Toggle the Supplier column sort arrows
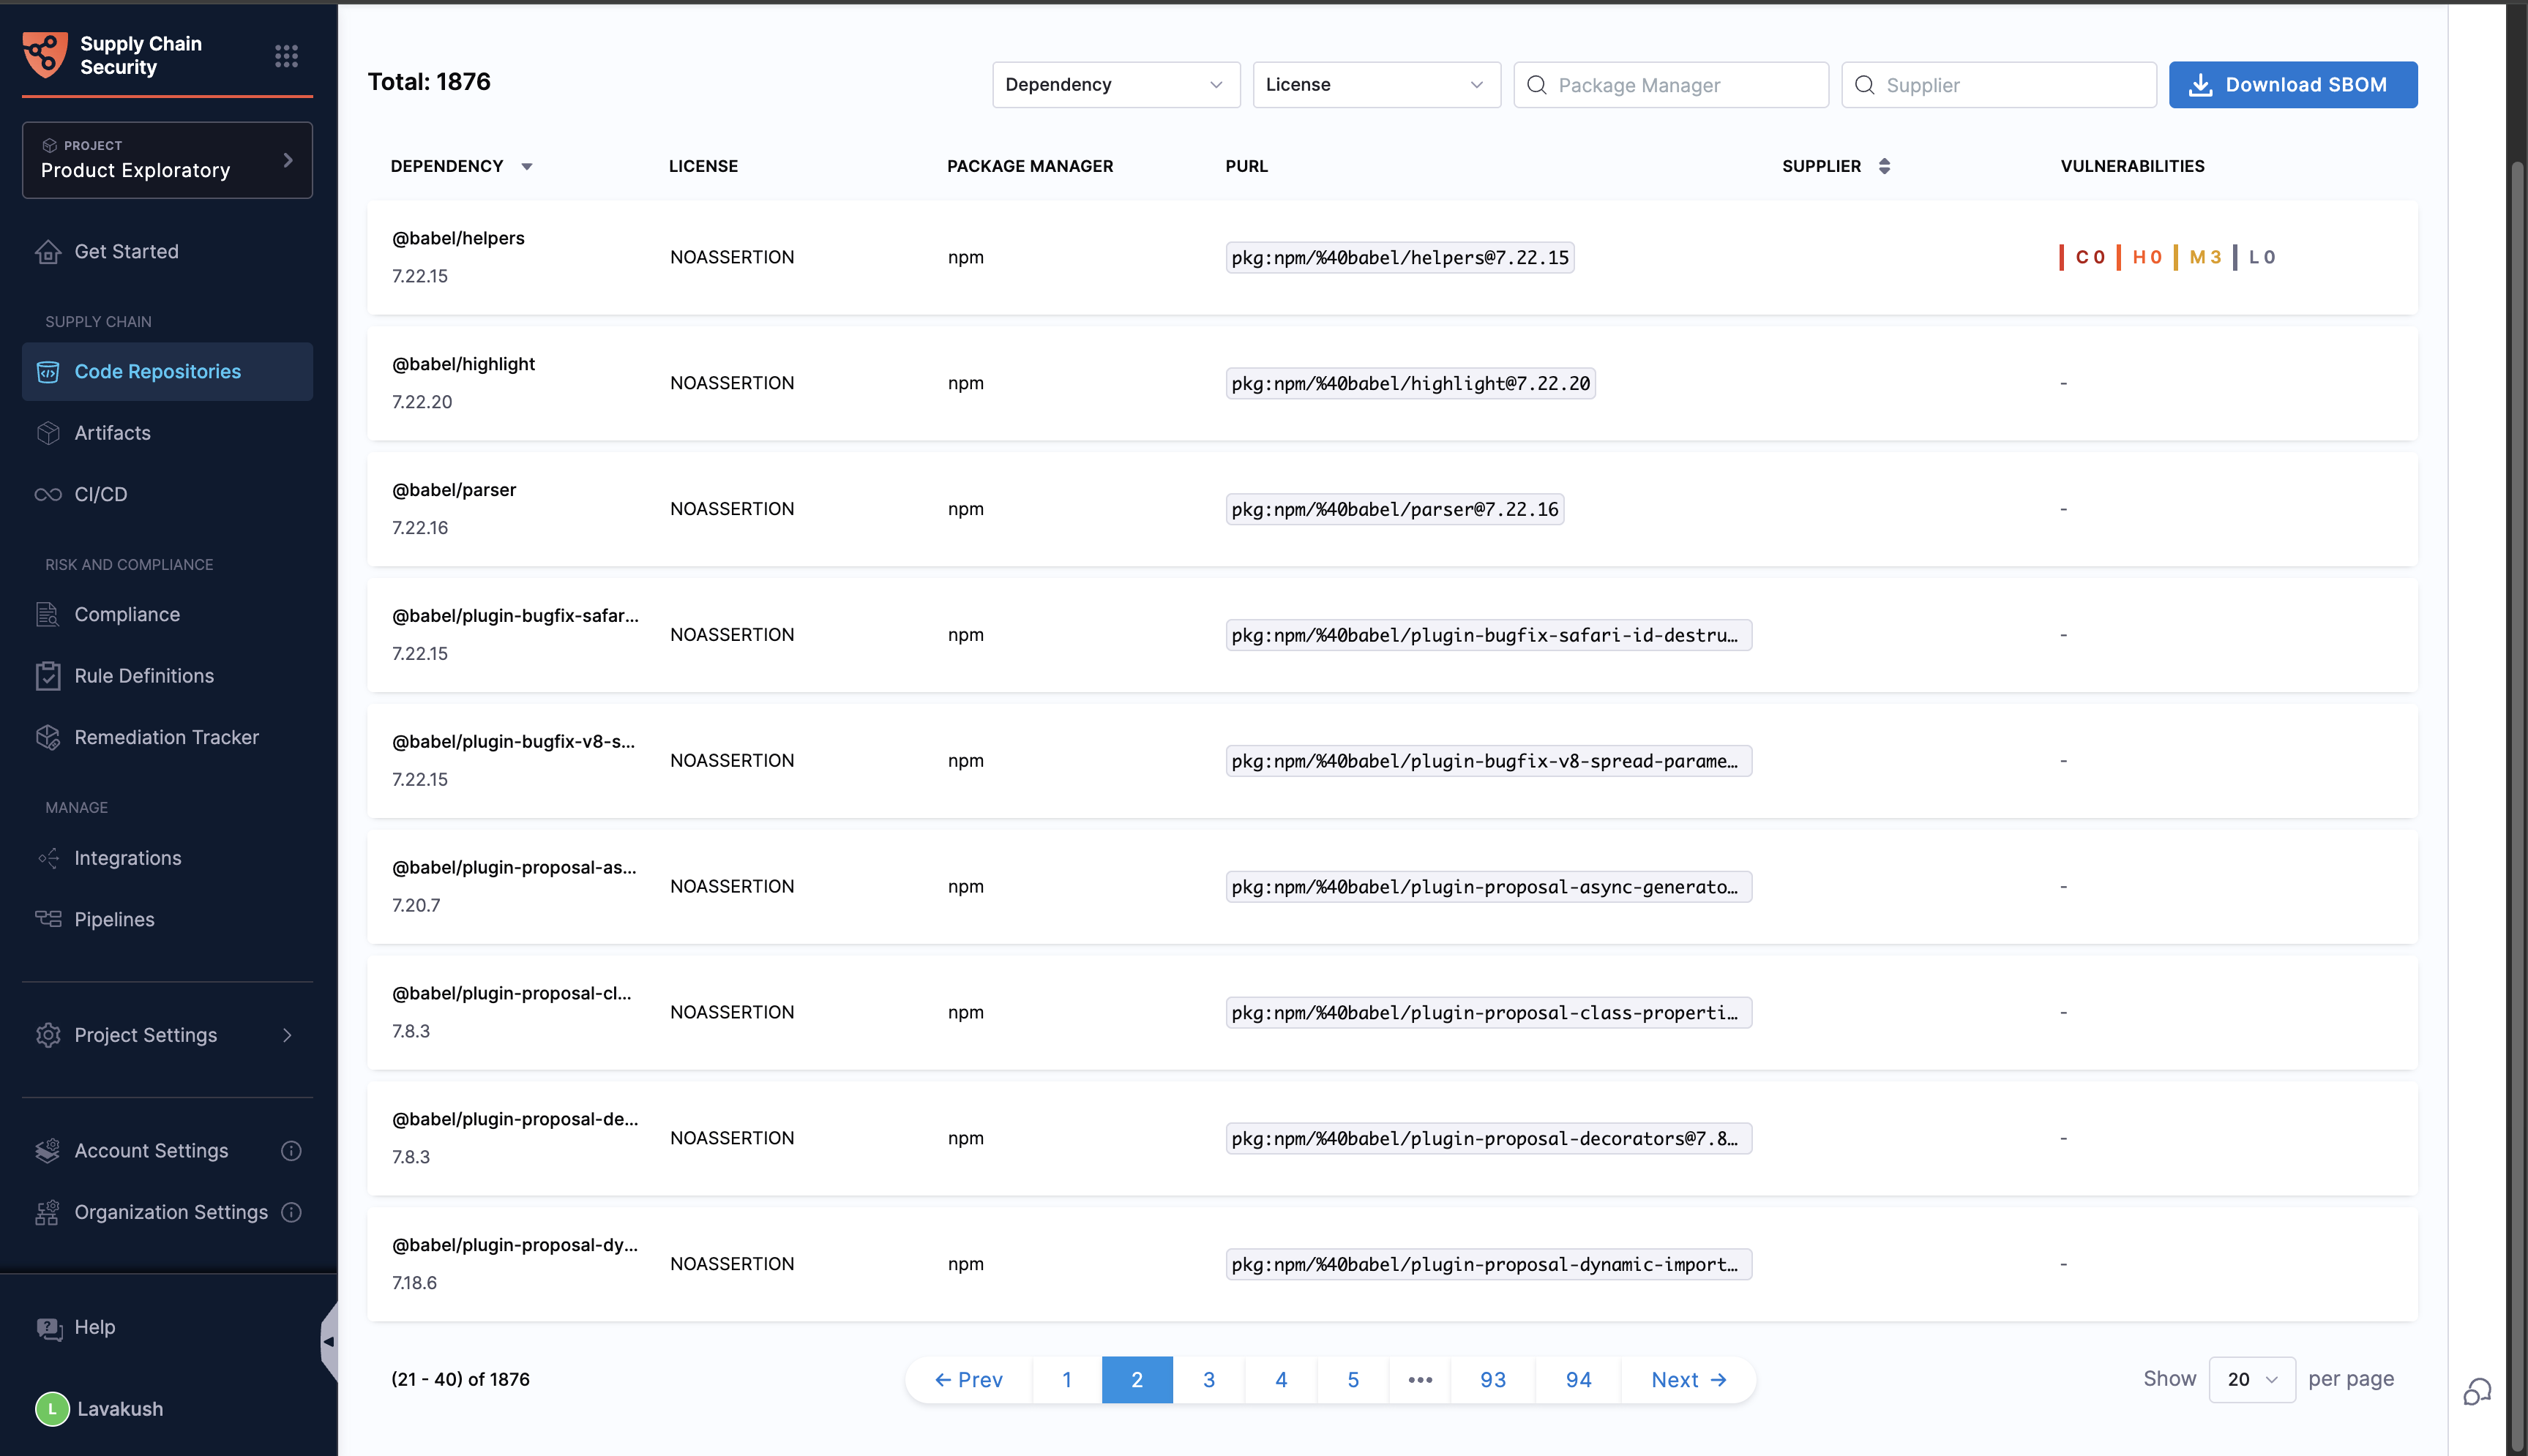Screen dimensions: 2528x1456 (x=1884, y=166)
